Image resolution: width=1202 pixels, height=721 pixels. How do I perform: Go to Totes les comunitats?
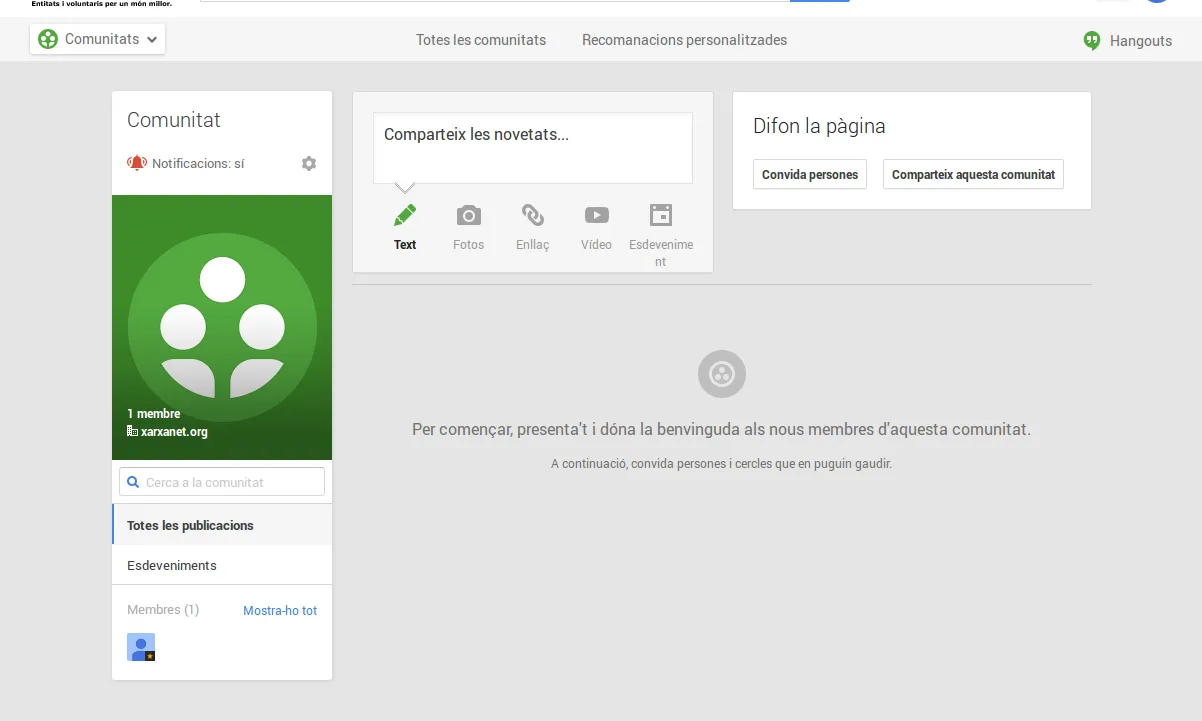[x=481, y=40]
